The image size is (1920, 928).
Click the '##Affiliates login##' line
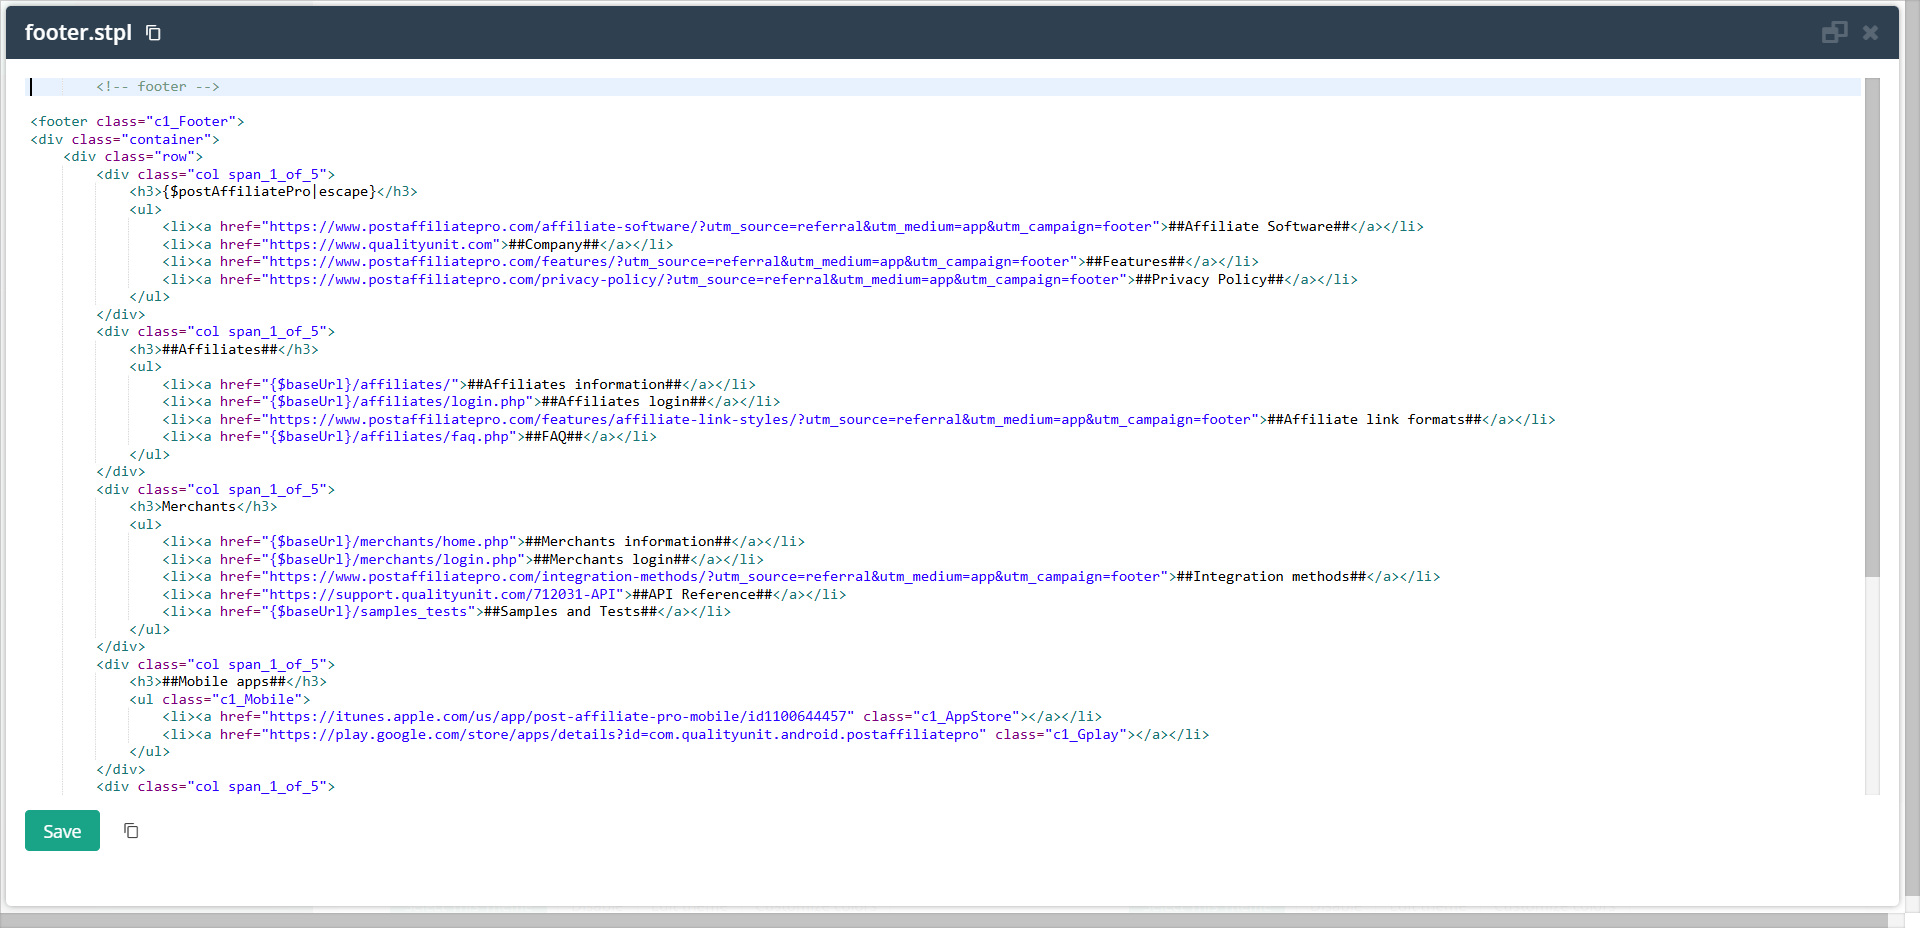point(471,402)
